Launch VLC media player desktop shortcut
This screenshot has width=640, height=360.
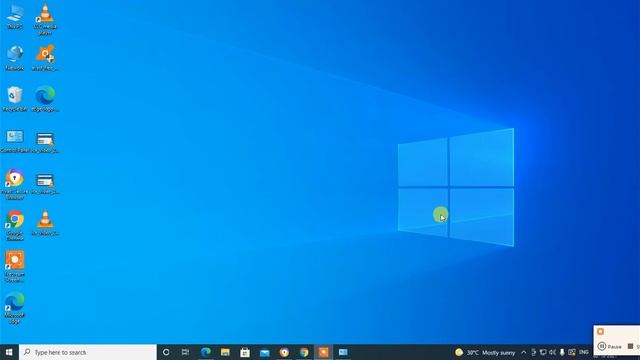[45, 18]
